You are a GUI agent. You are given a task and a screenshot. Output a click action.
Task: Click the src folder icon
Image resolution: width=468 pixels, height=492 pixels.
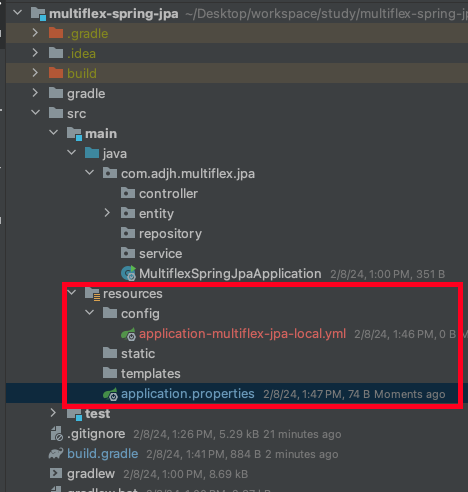(56, 113)
